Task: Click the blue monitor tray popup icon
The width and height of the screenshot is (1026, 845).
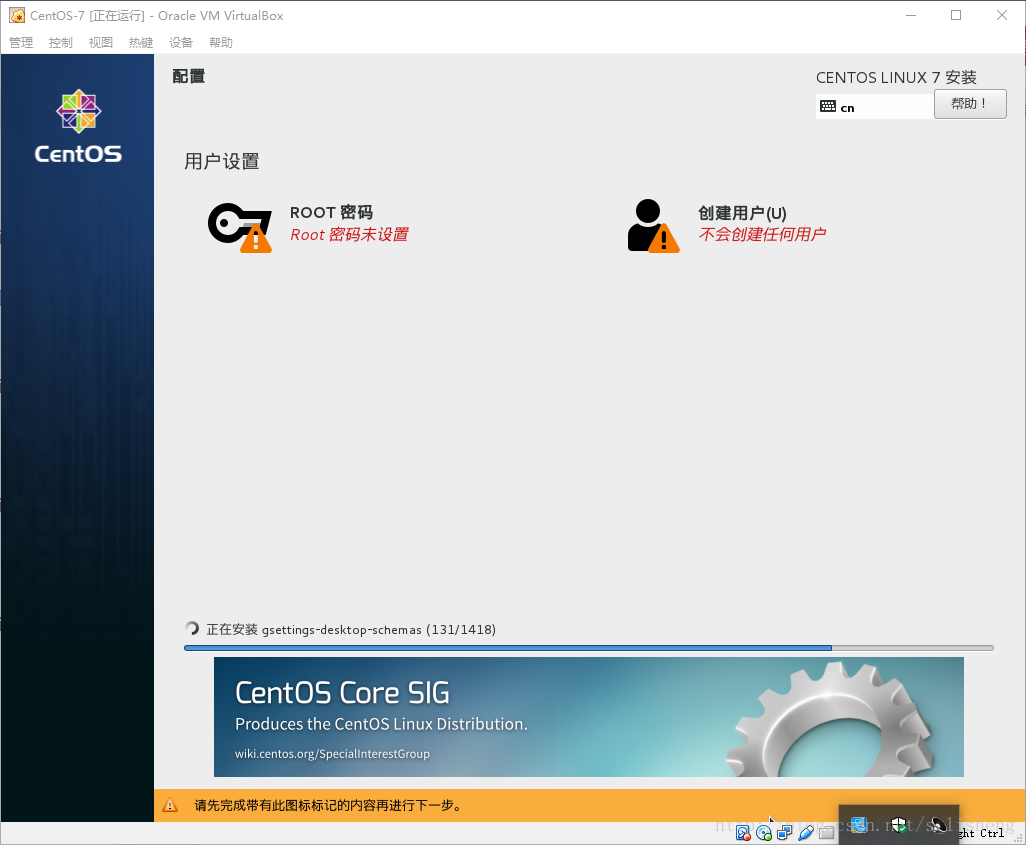Action: (858, 825)
